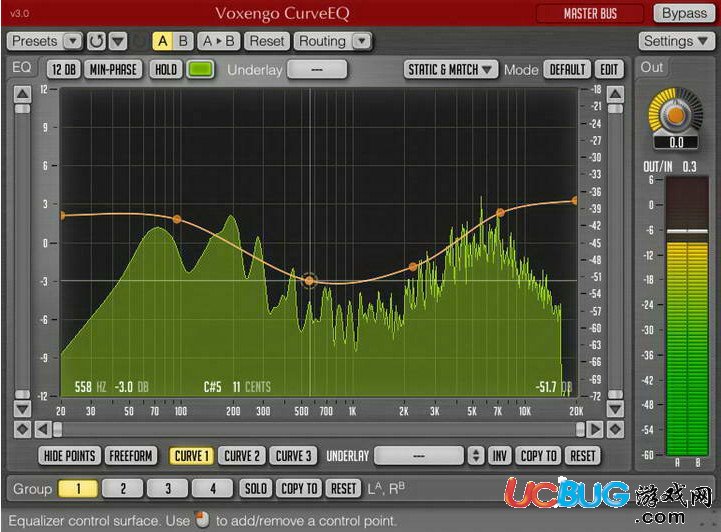Copy A to B state
Viewport: 721px width, 532px height.
[x=219, y=41]
